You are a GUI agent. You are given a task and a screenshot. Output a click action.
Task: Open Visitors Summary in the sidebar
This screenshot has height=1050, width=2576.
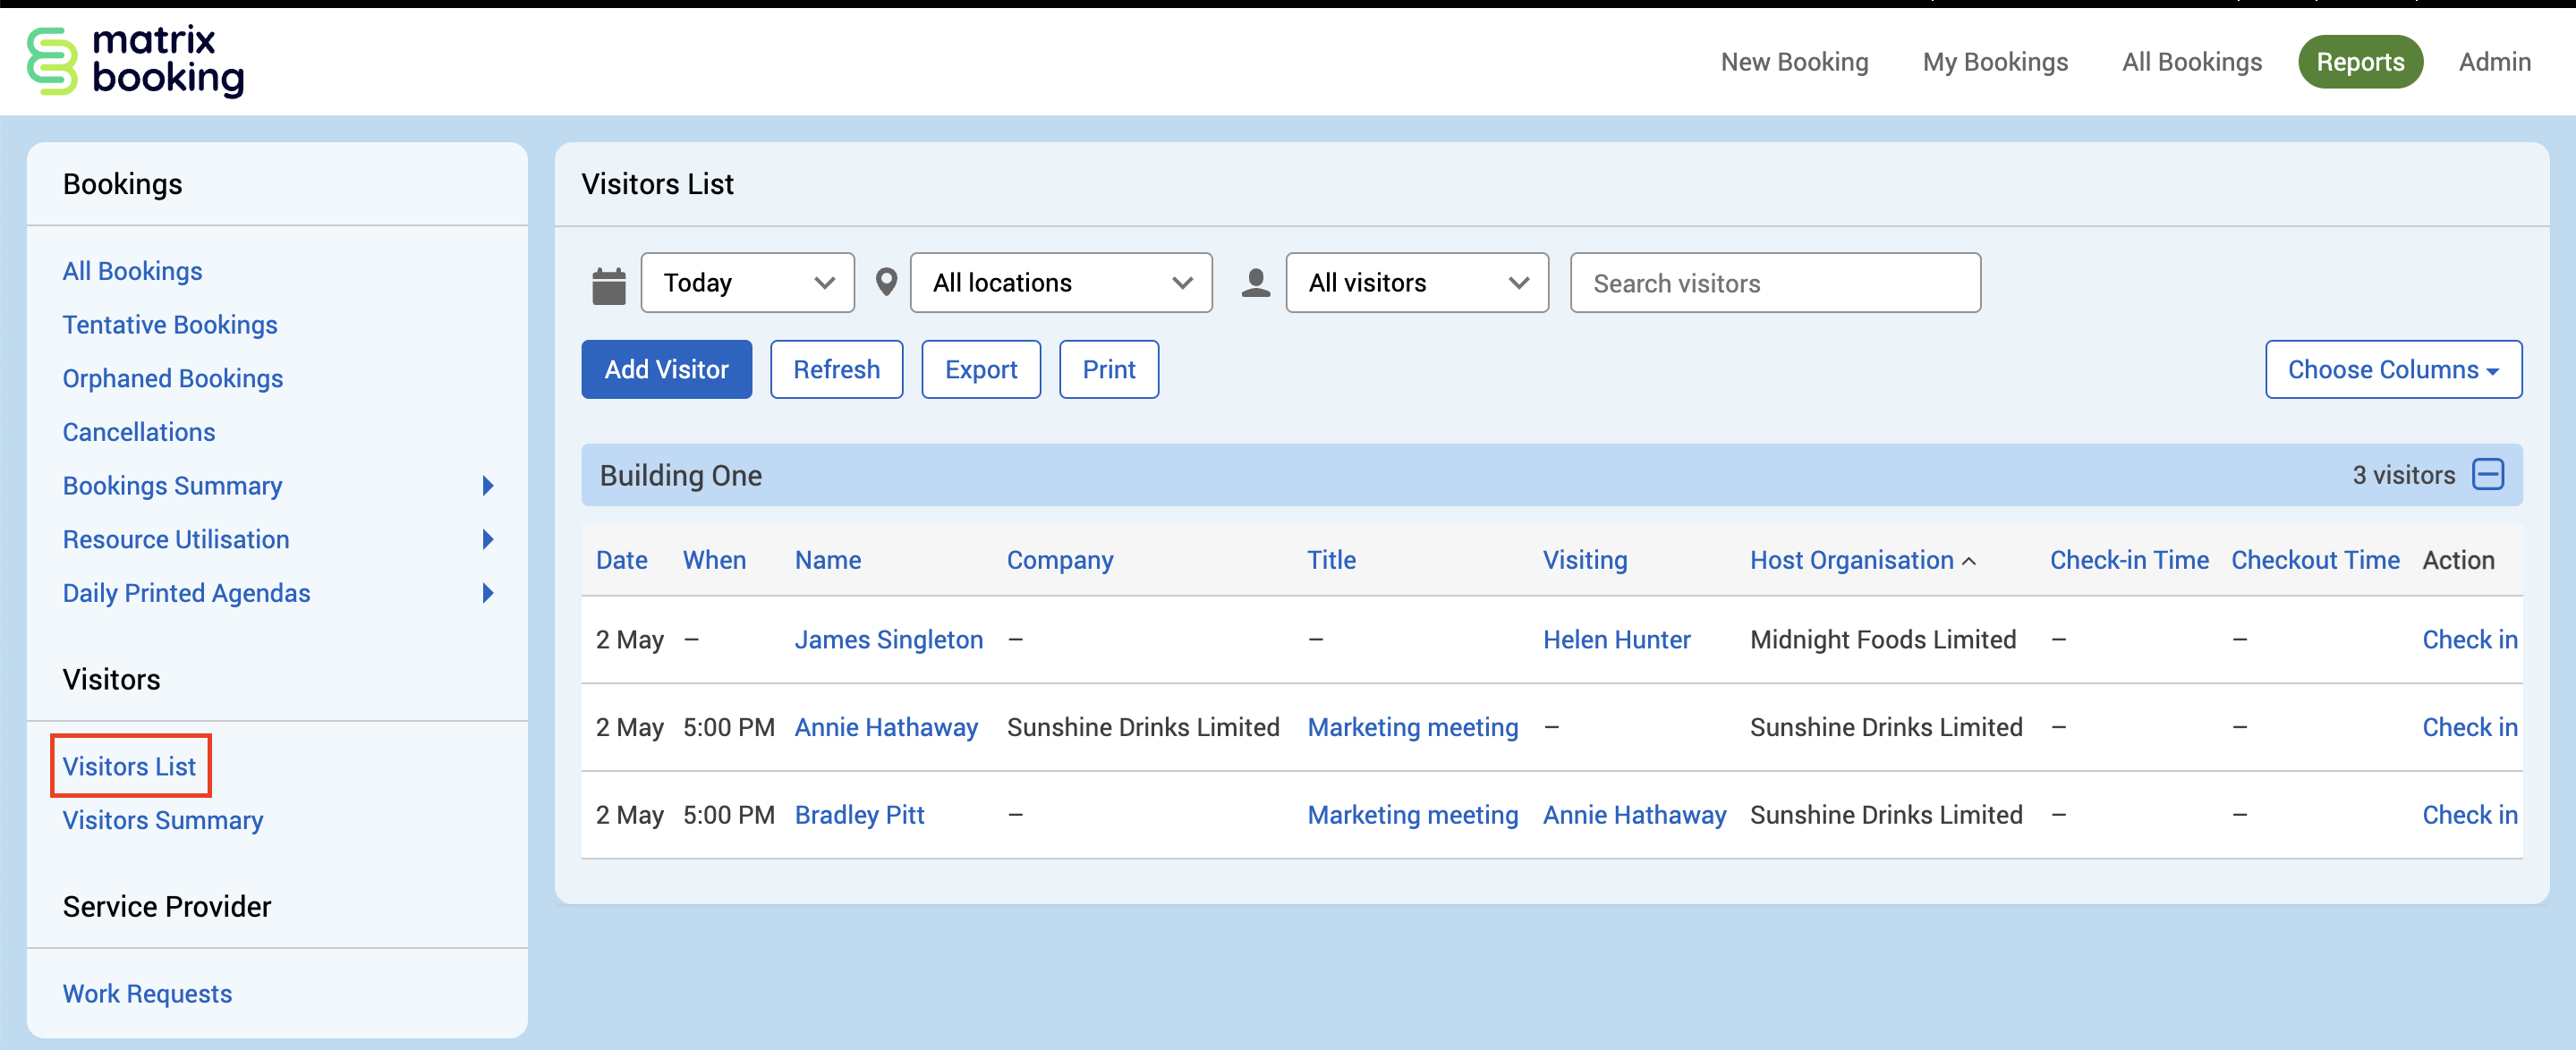pyautogui.click(x=162, y=820)
